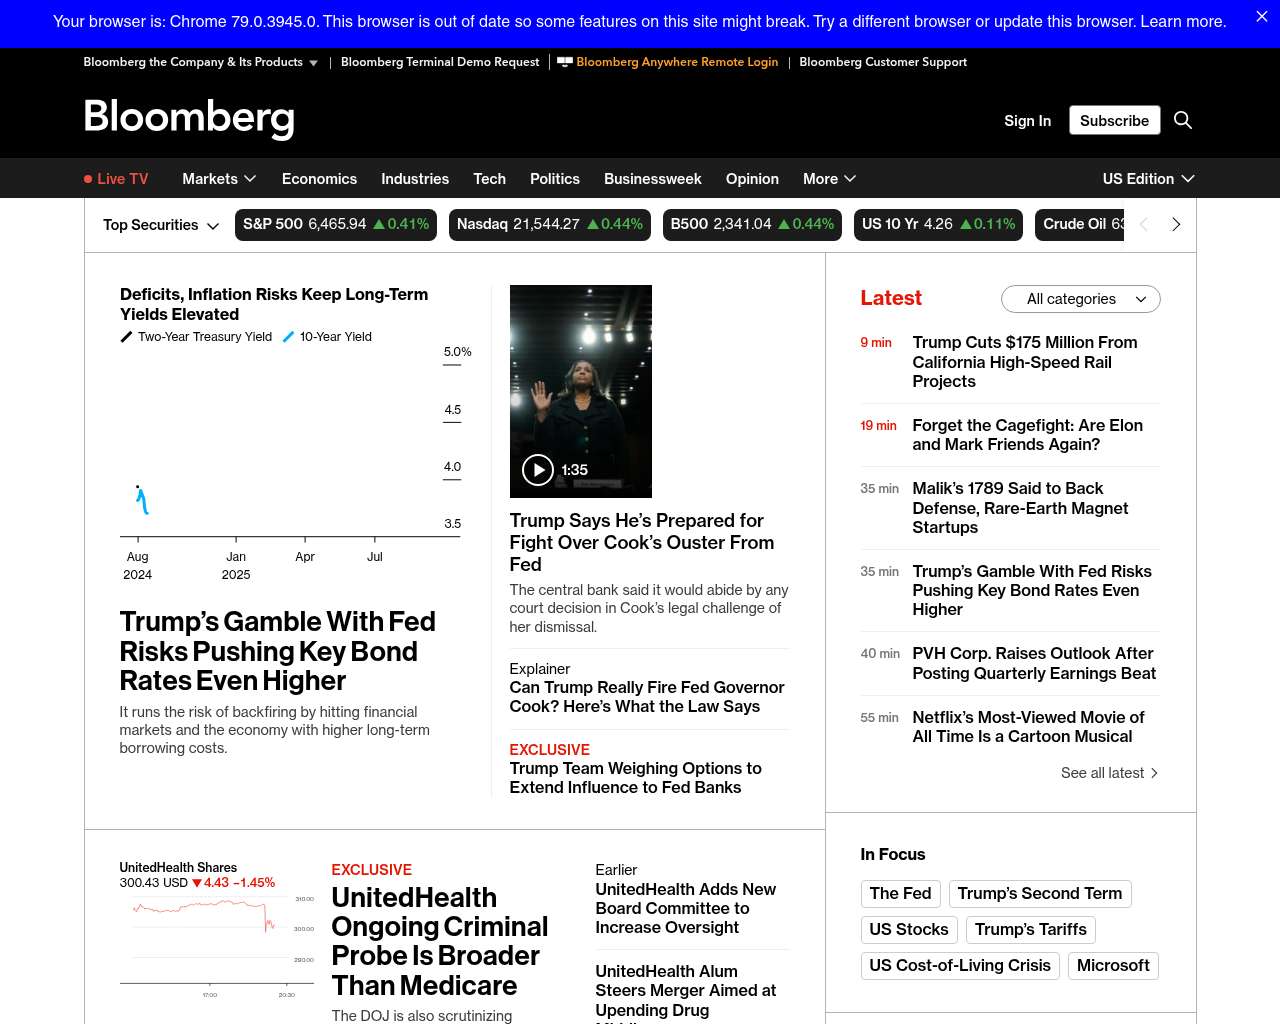The width and height of the screenshot is (1280, 1024).
Task: Open the All categories filter
Action: [x=1081, y=299]
